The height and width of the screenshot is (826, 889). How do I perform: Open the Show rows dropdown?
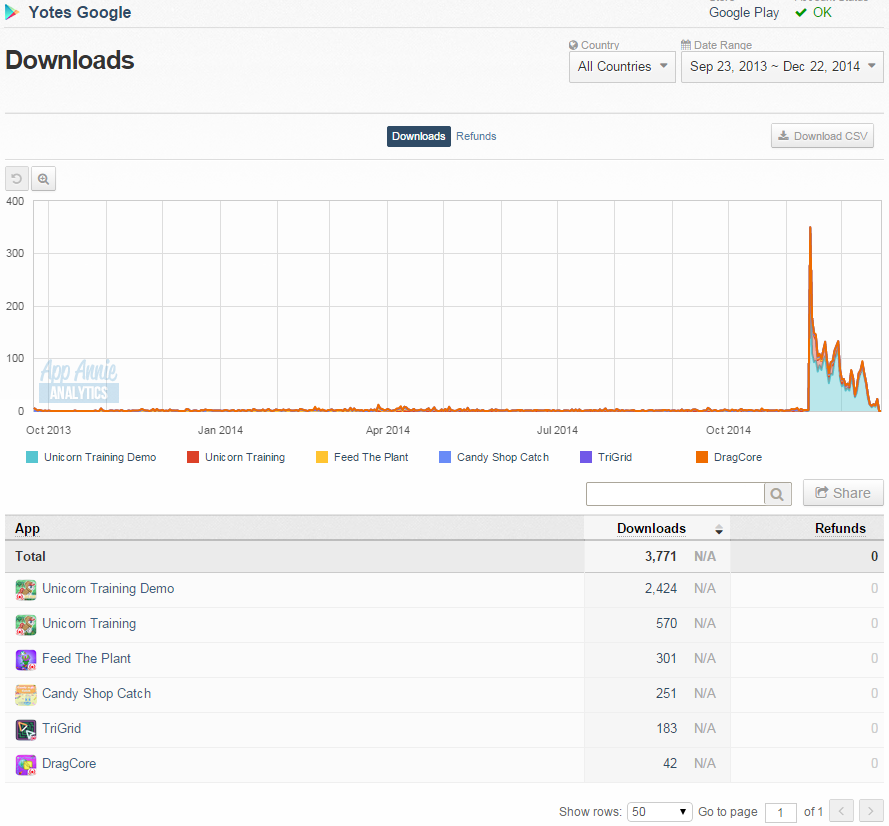659,812
